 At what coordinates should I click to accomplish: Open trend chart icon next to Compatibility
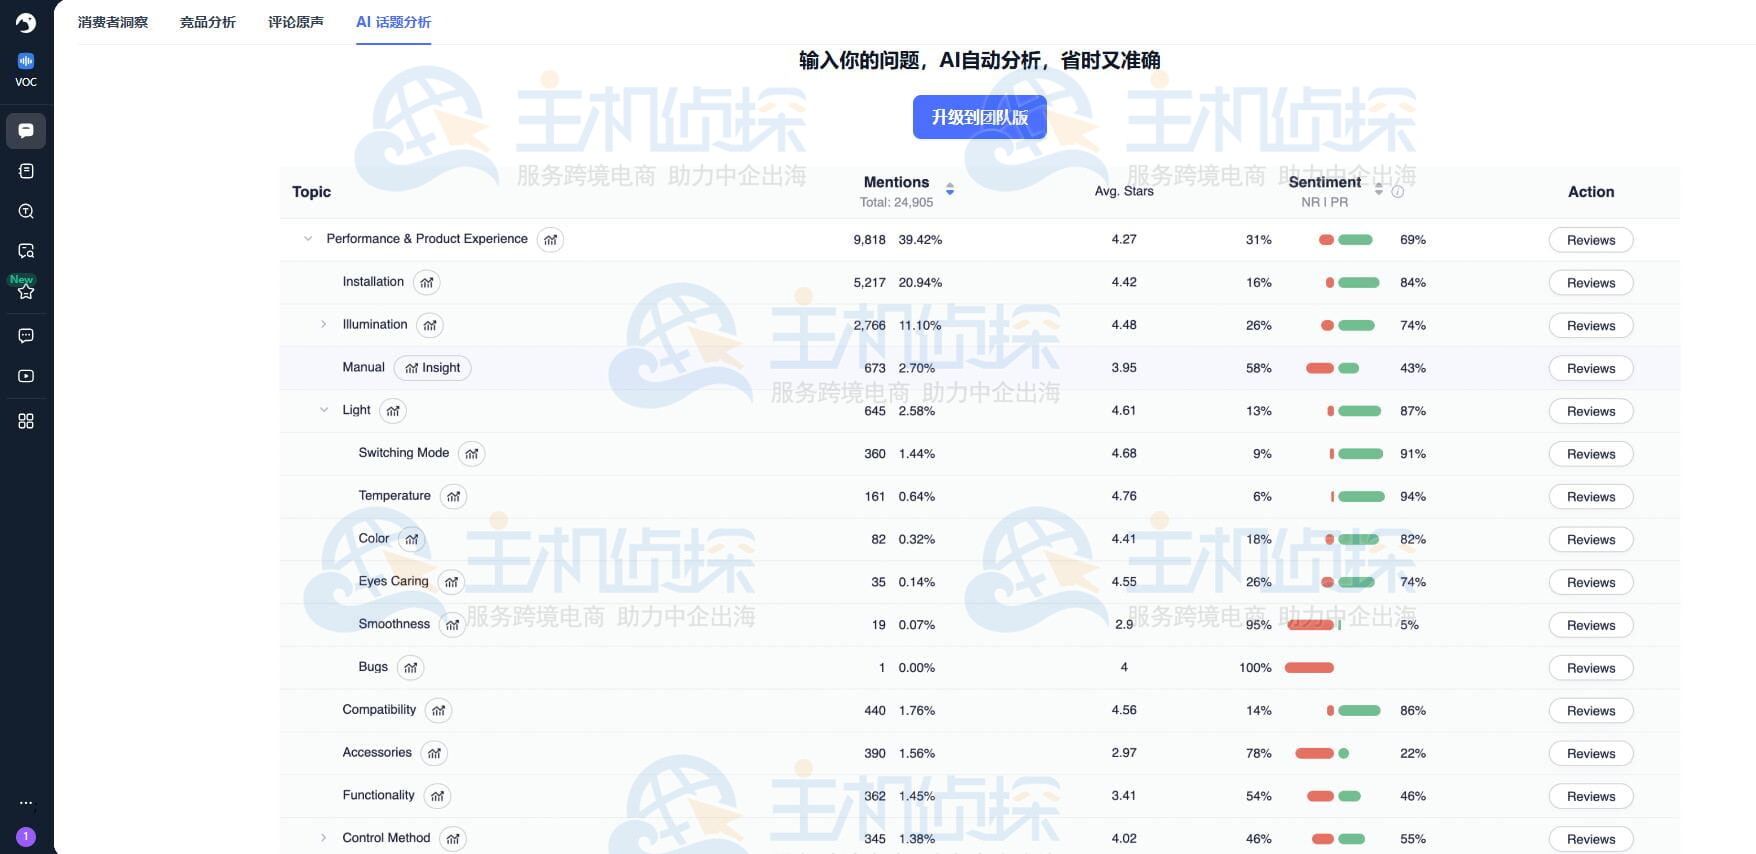pos(439,711)
